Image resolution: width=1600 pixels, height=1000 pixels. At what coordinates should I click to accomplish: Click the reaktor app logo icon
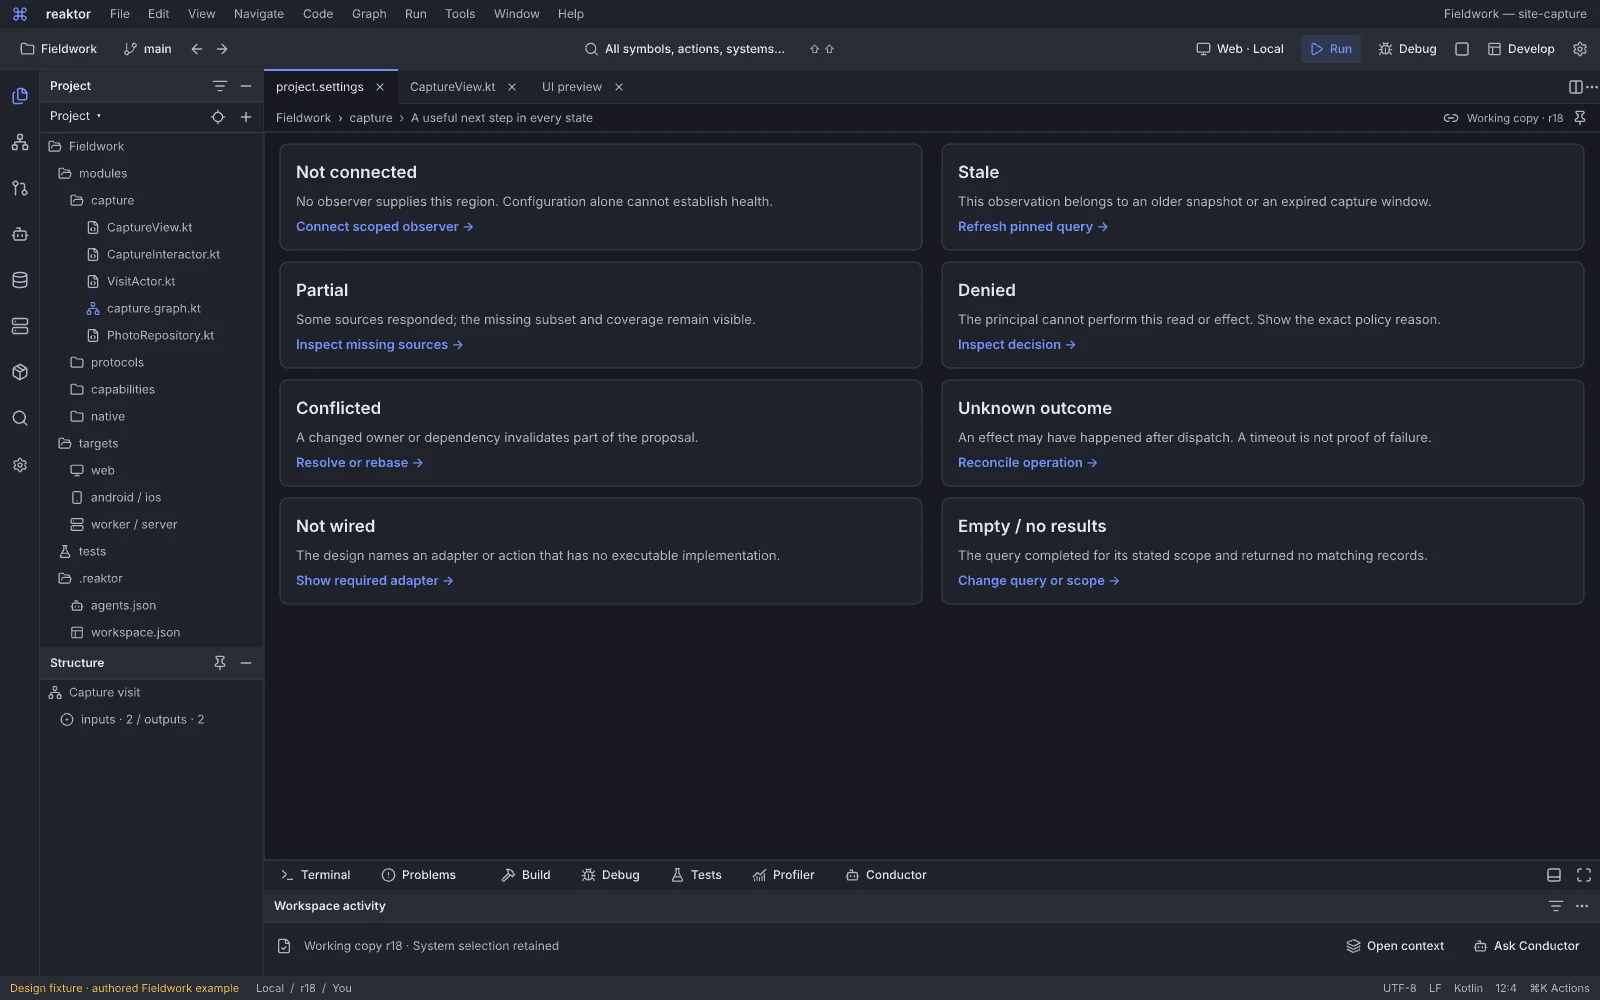20,14
